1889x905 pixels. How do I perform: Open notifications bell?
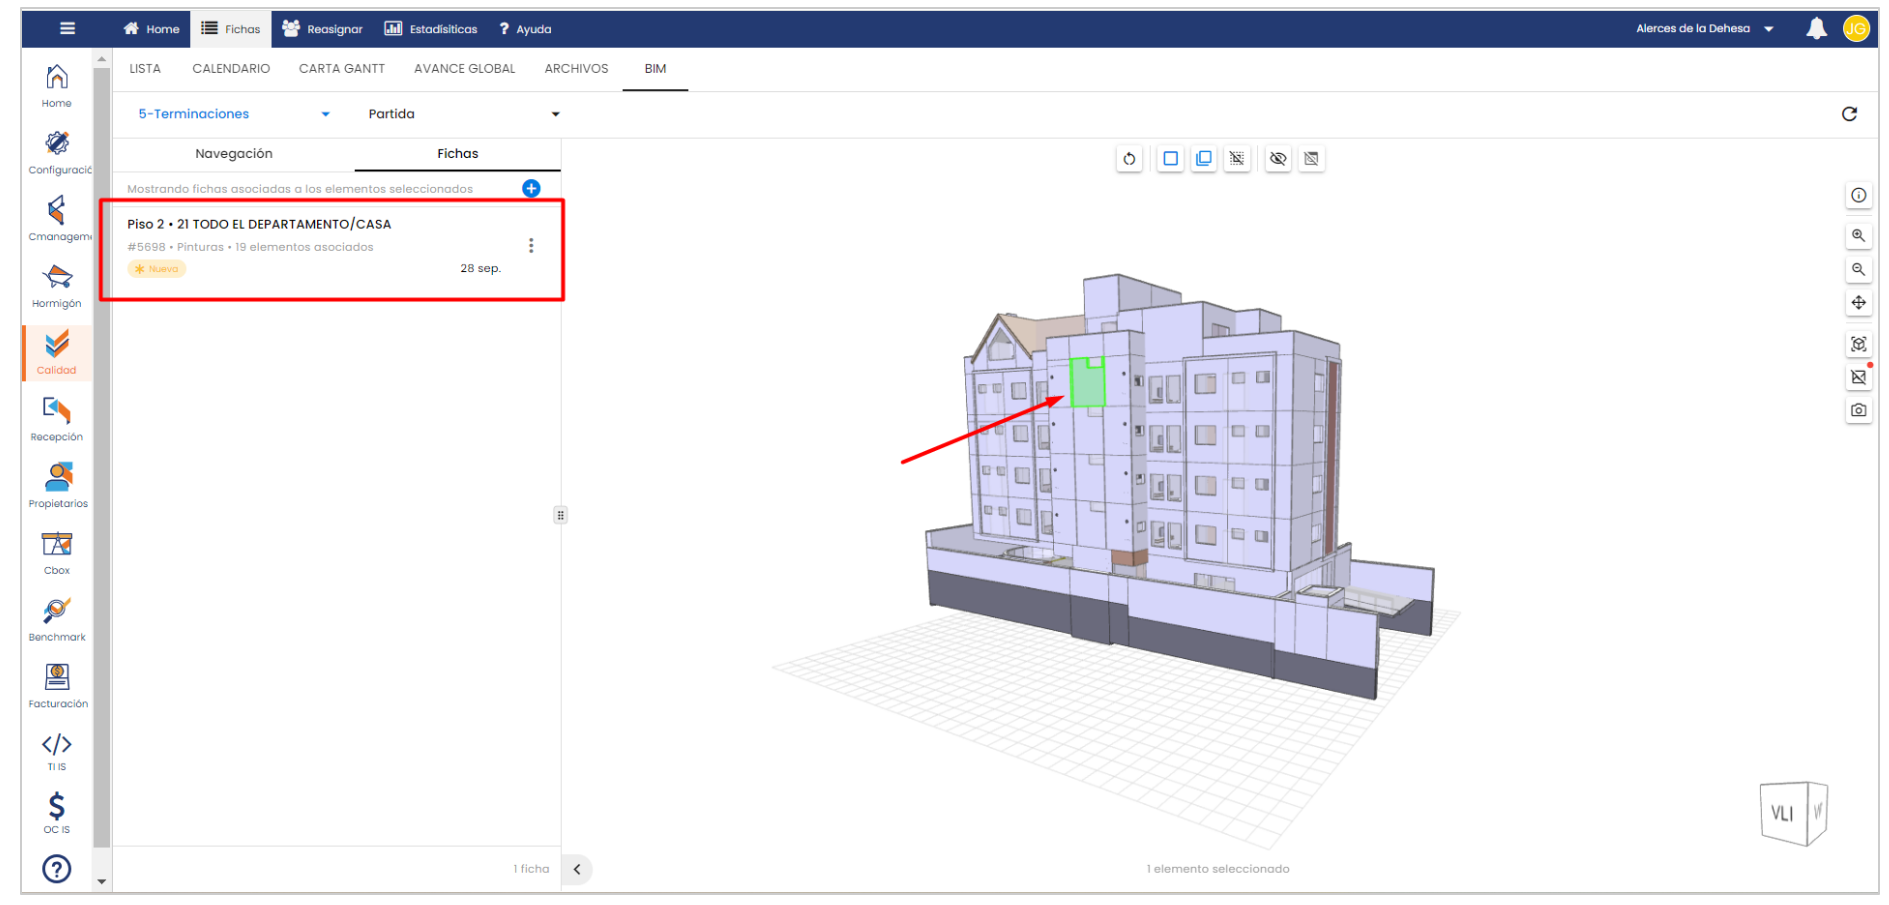click(x=1815, y=29)
